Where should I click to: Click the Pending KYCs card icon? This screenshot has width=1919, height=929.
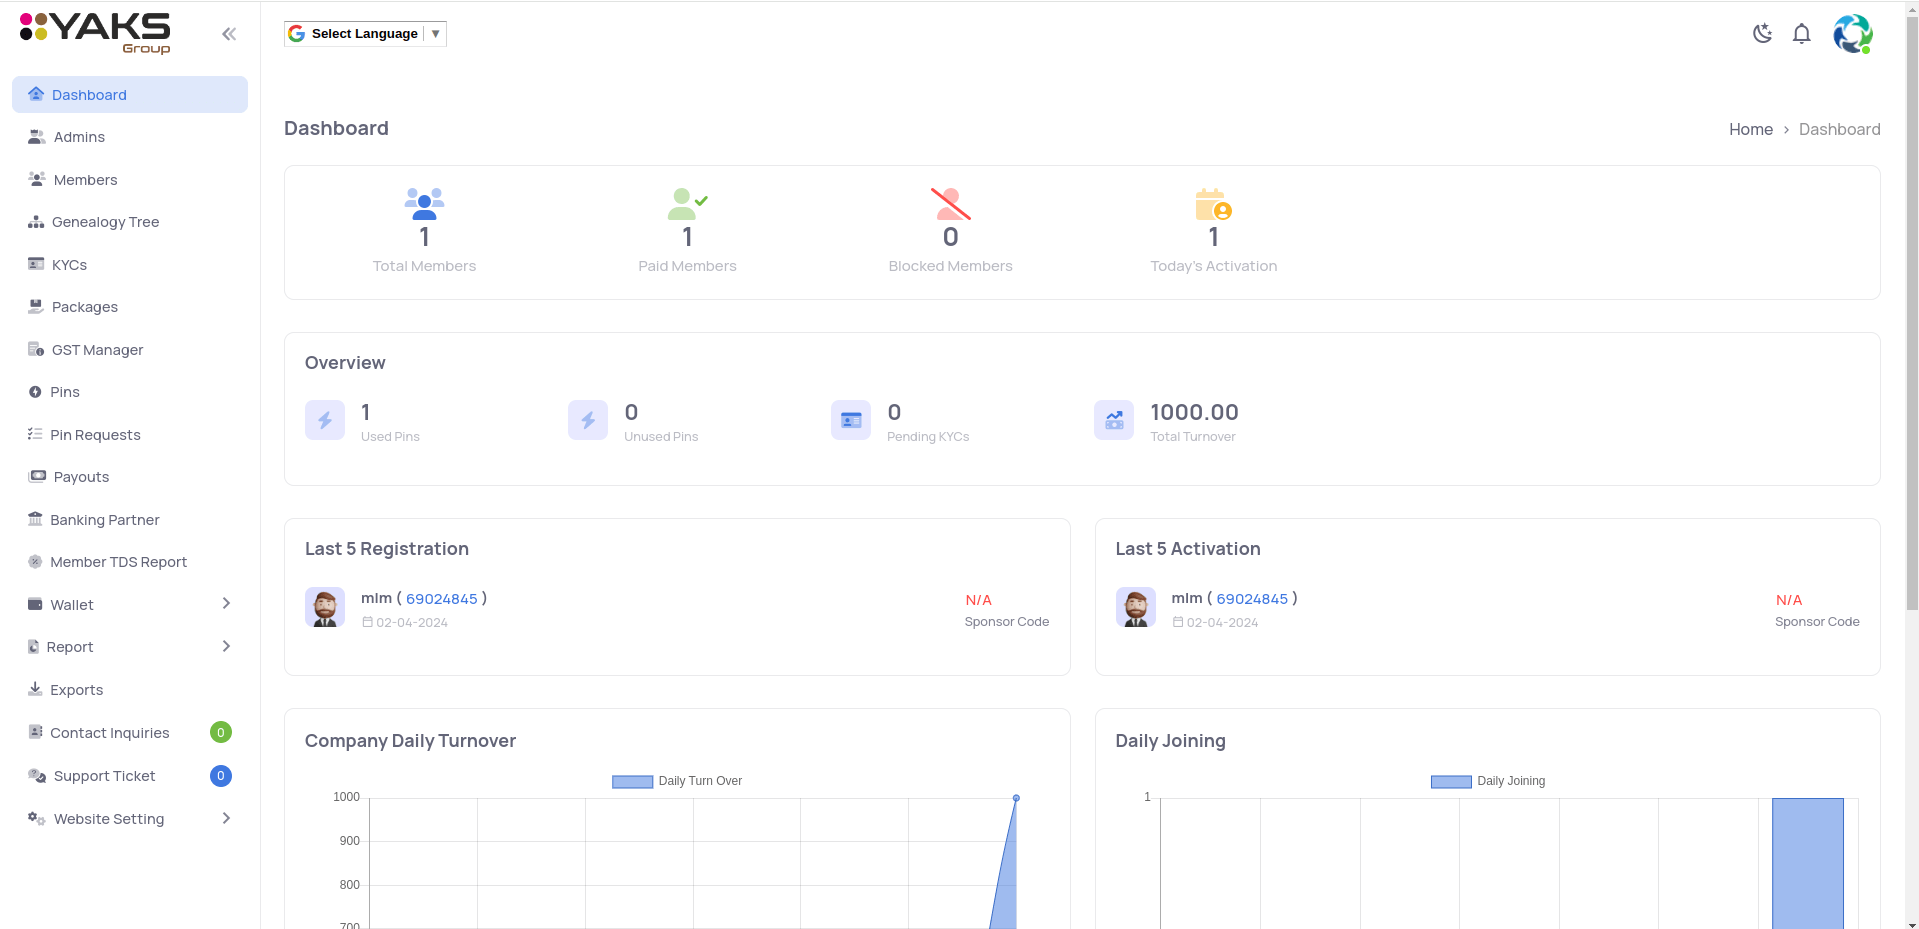click(851, 420)
